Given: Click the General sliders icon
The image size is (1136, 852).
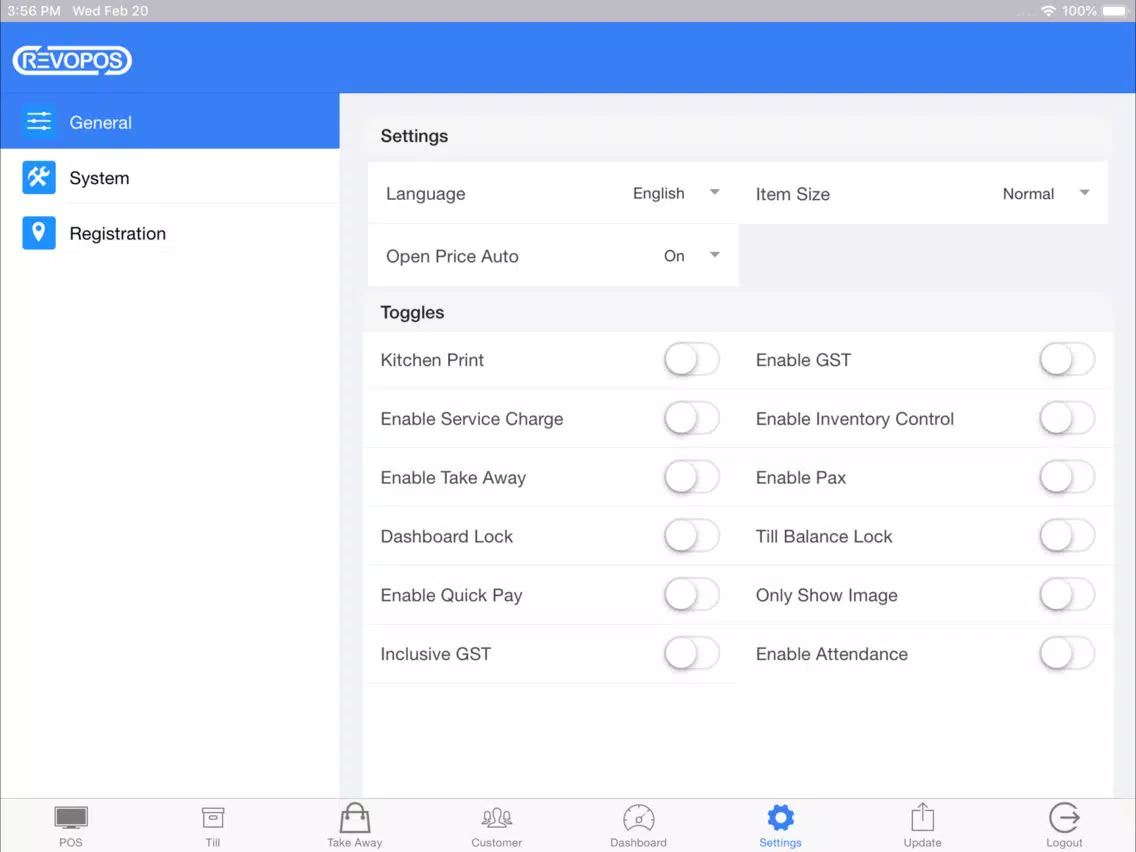Looking at the screenshot, I should pos(38,121).
